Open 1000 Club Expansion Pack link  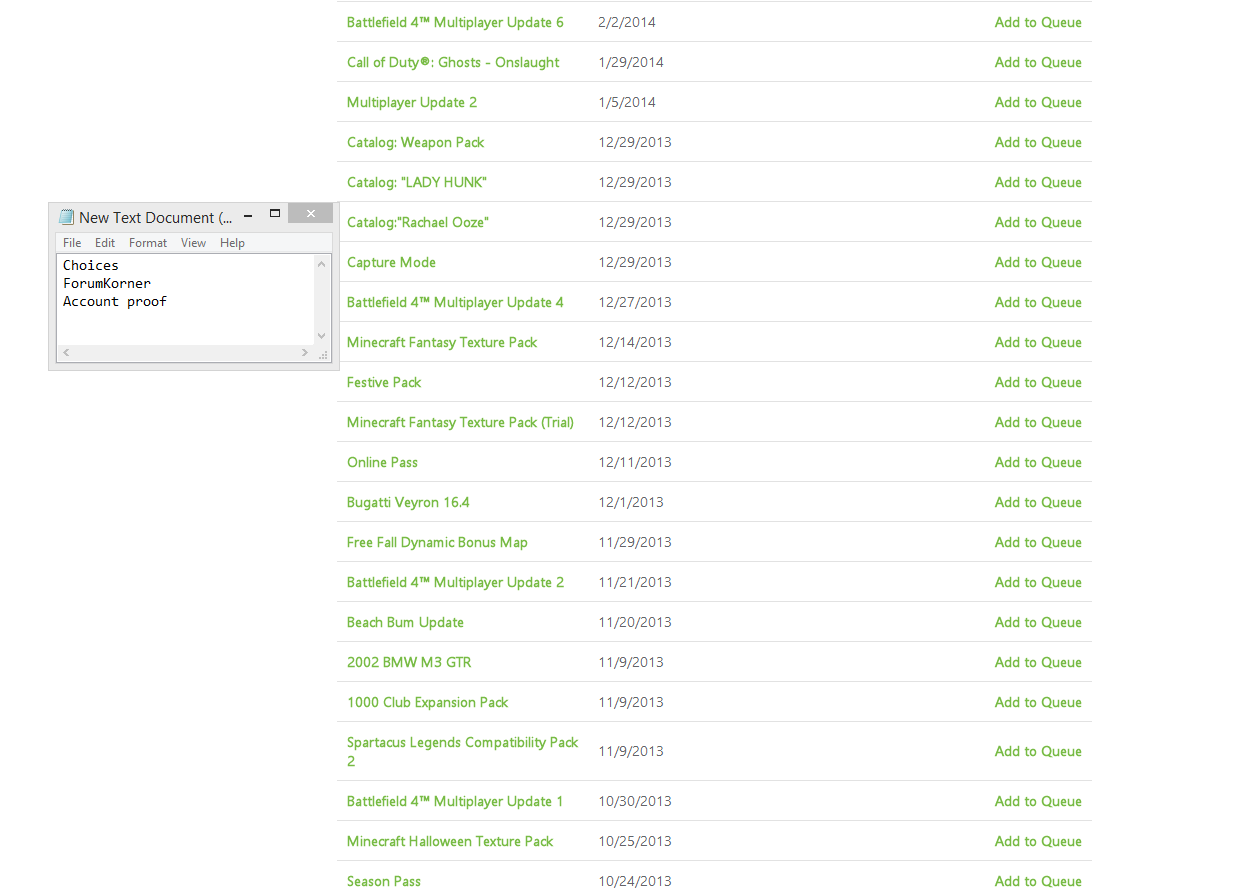(428, 702)
